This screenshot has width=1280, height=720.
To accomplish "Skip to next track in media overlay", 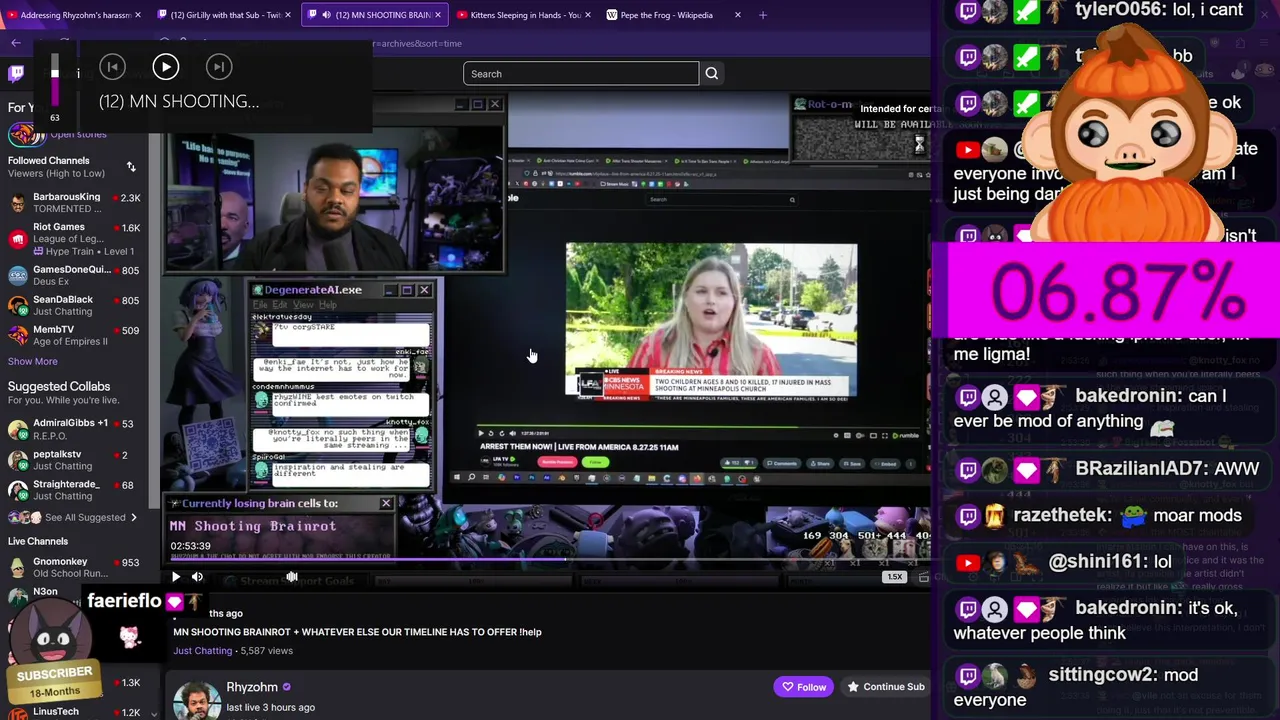I will (x=219, y=67).
